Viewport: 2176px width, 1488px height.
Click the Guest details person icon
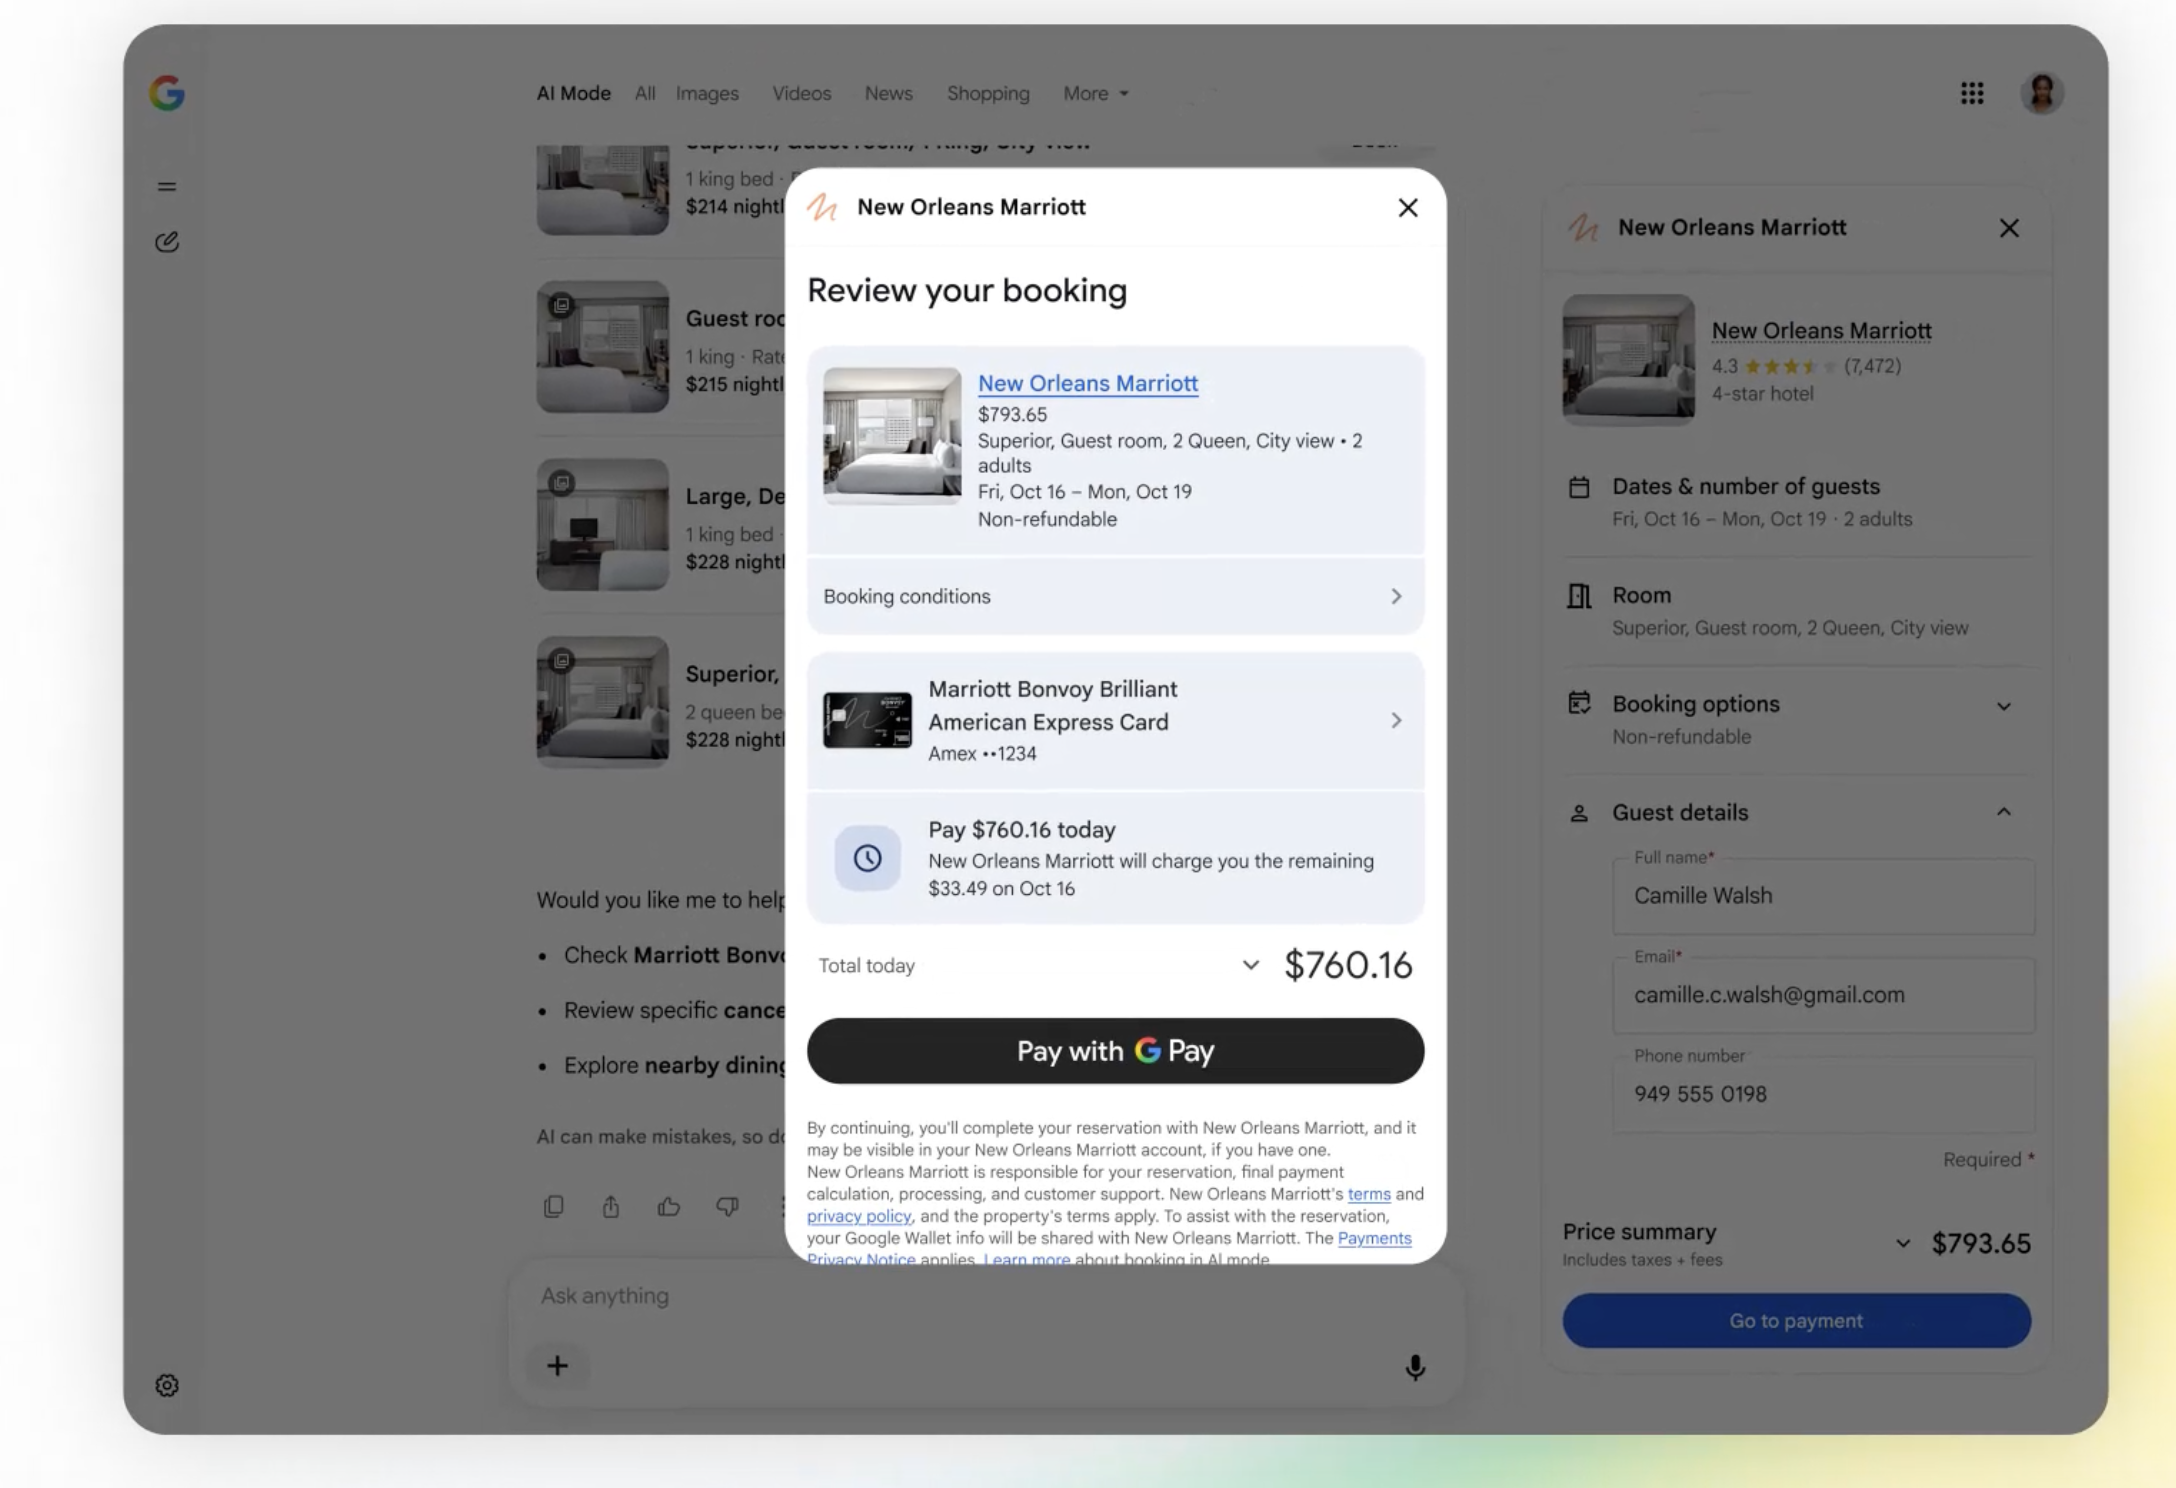click(1579, 813)
